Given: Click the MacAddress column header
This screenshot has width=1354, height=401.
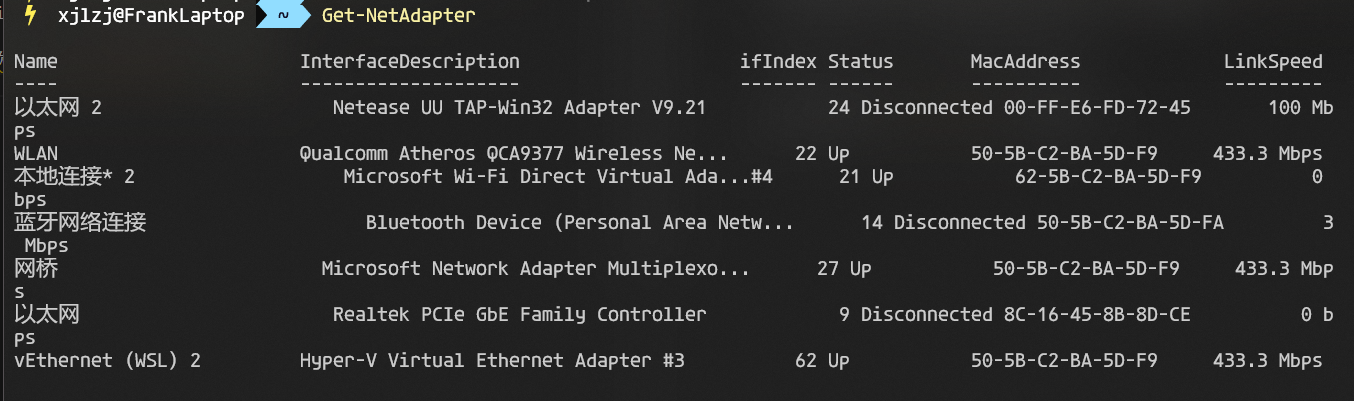Looking at the screenshot, I should pos(1024,62).
